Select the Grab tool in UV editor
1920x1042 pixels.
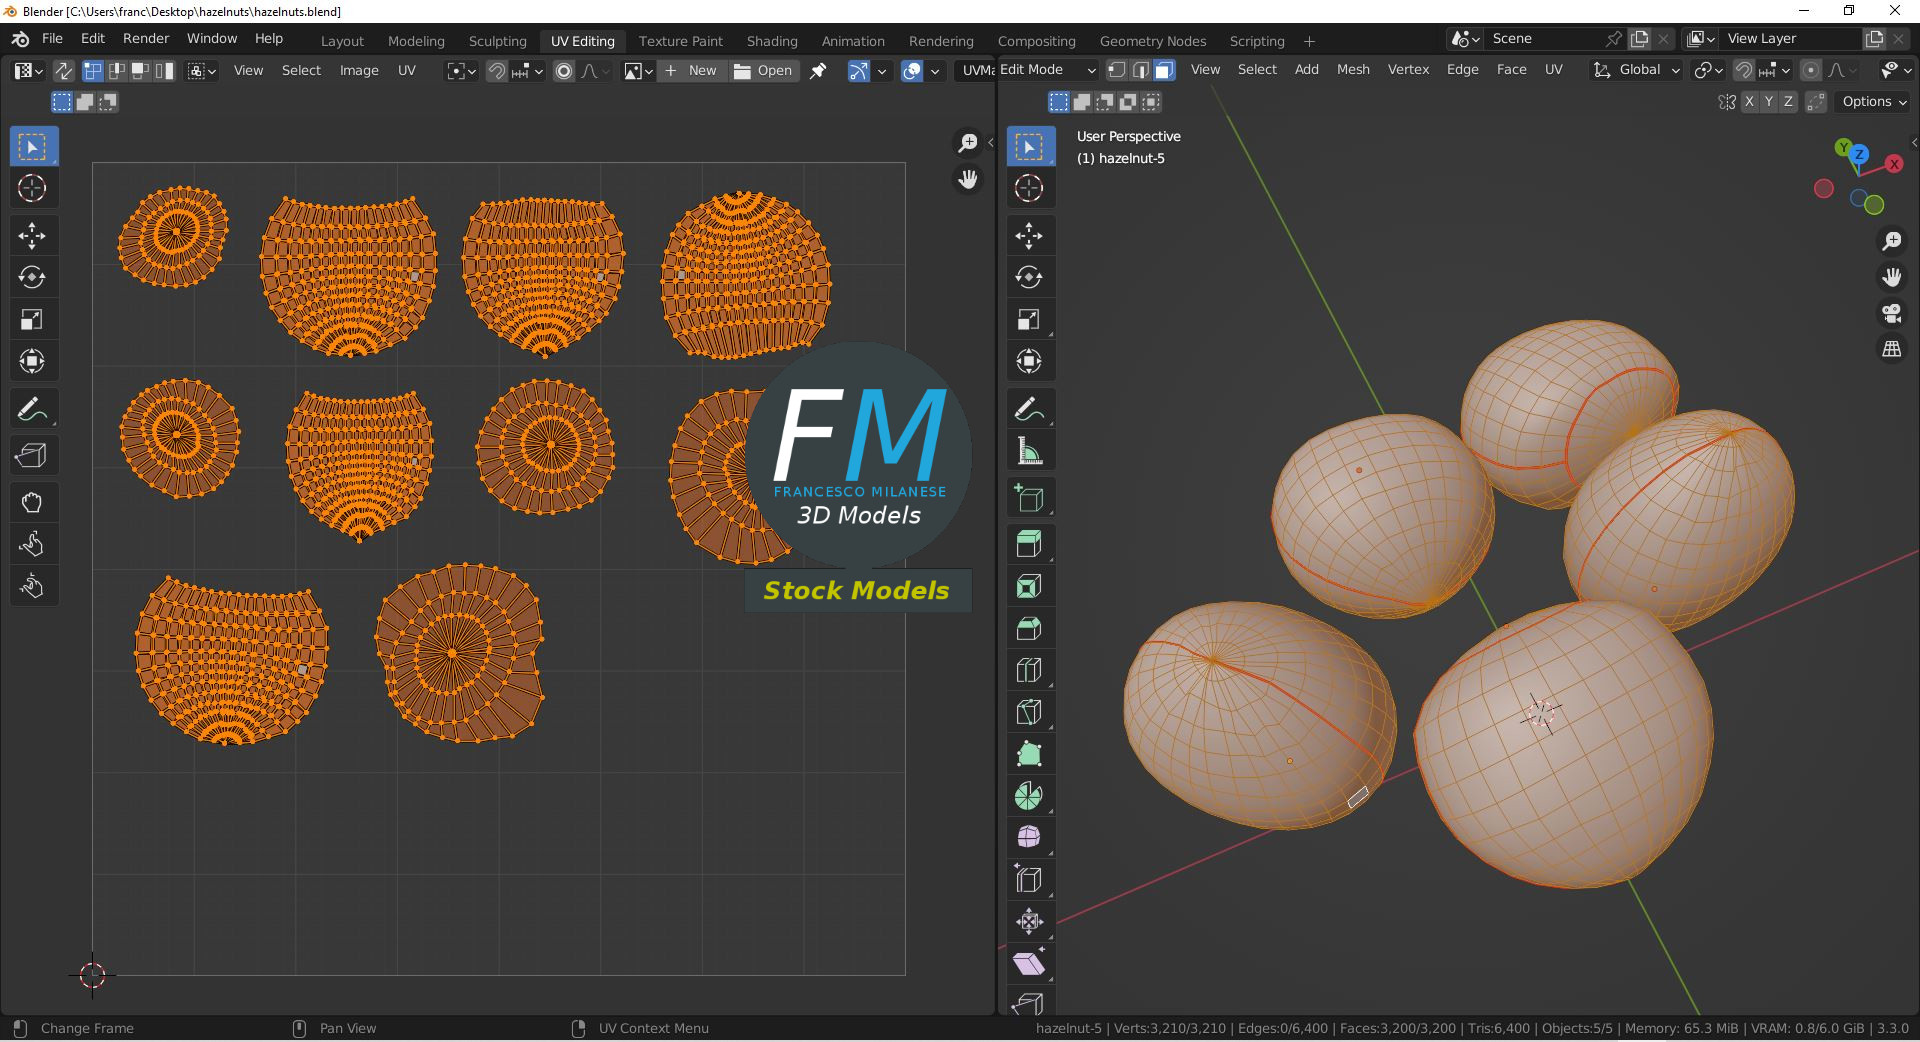(32, 503)
